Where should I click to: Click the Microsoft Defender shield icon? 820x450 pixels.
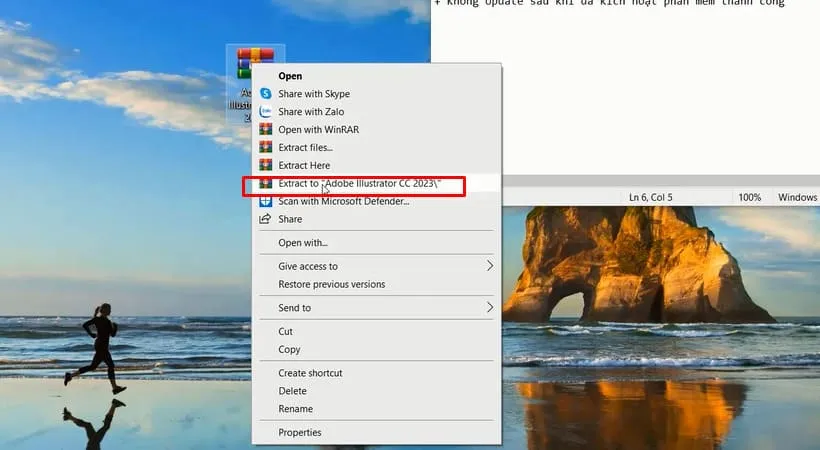pos(266,201)
